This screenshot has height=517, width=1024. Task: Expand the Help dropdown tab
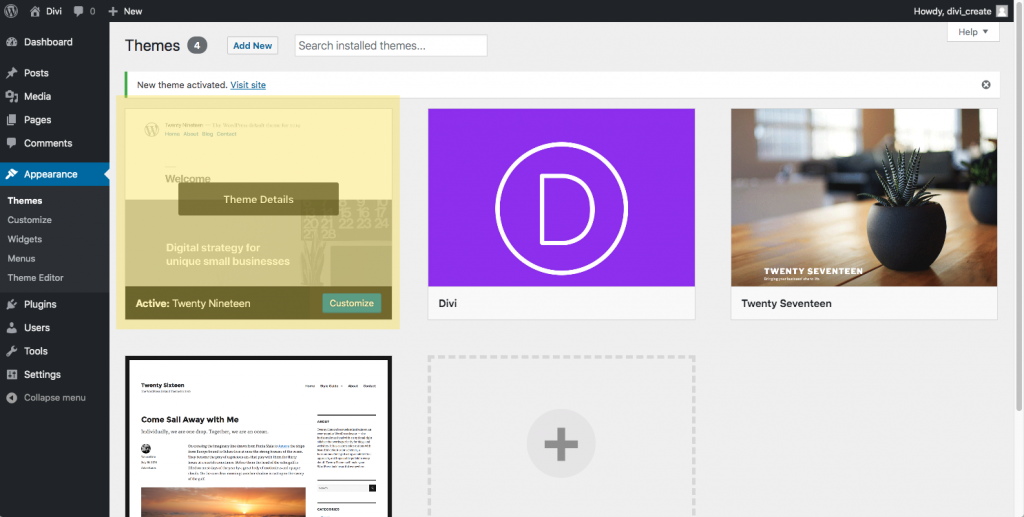[x=973, y=31]
